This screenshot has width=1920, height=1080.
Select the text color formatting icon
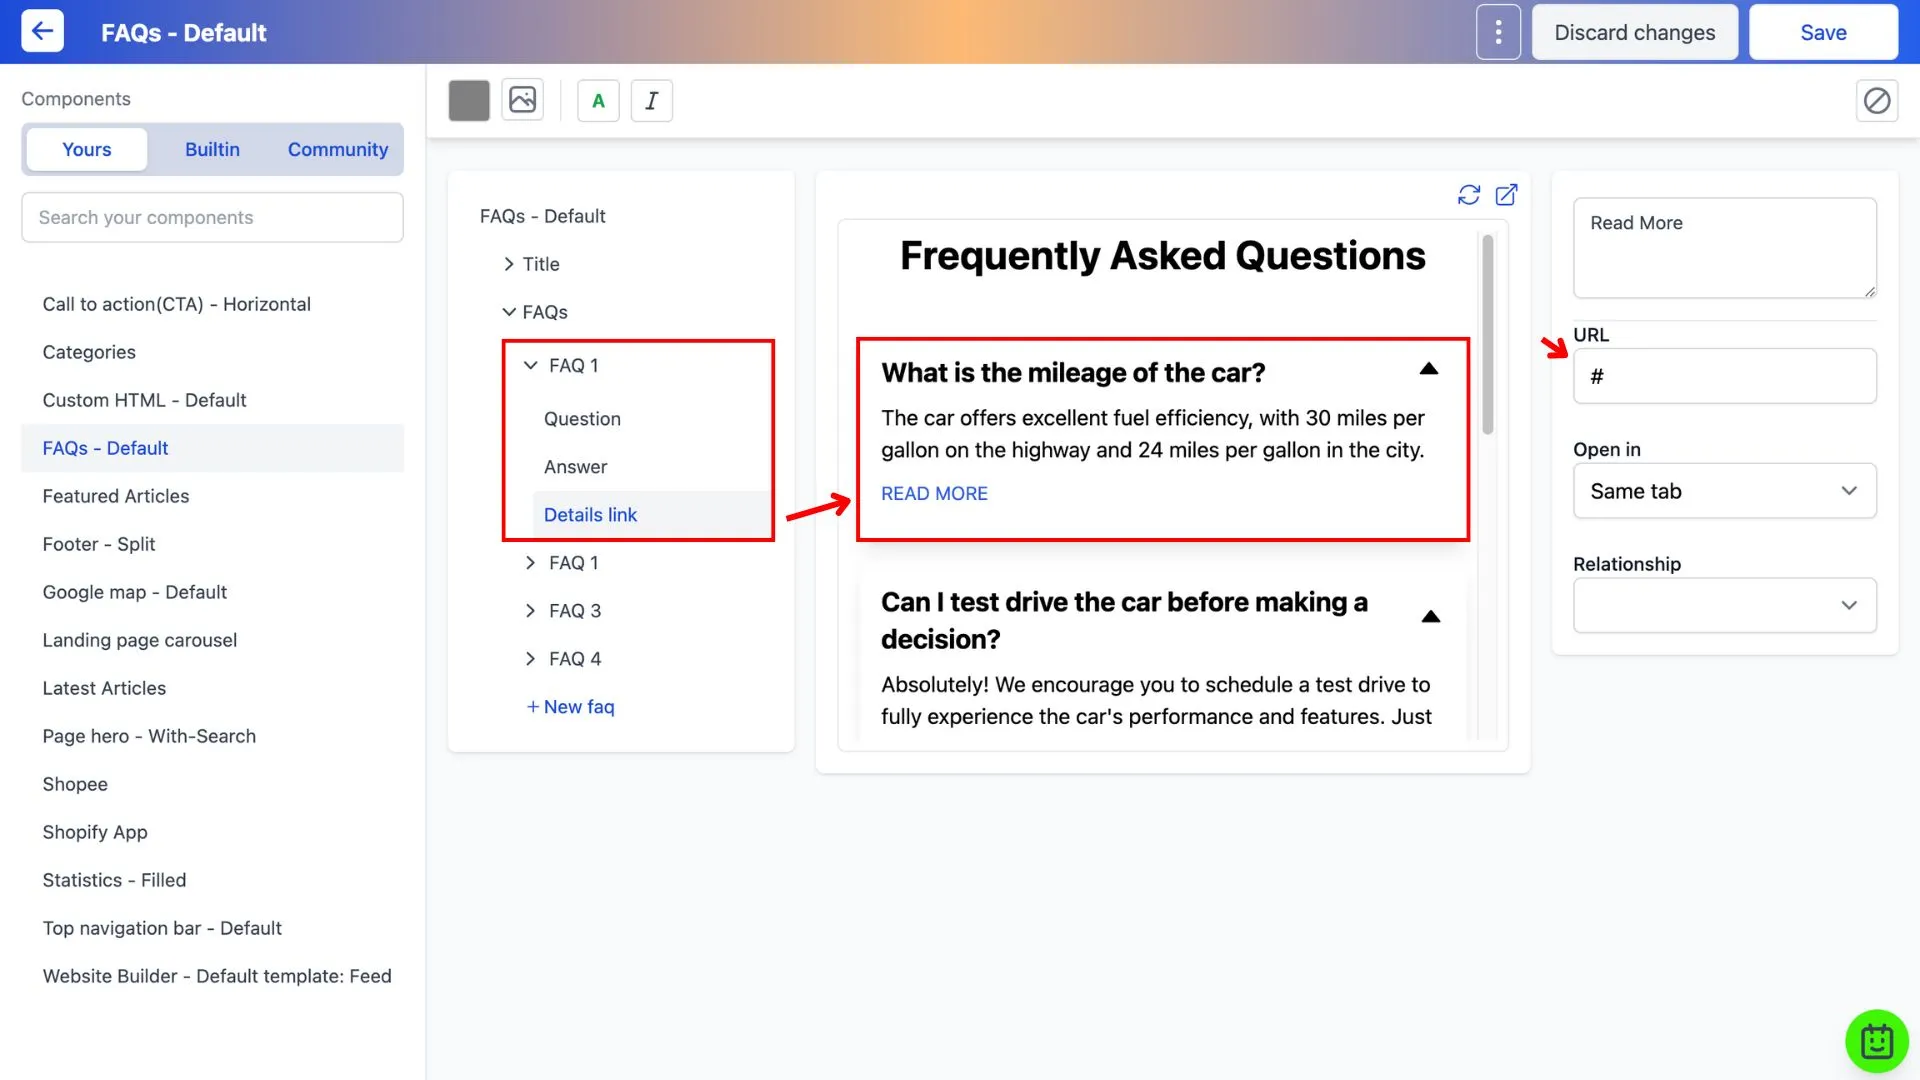597,99
